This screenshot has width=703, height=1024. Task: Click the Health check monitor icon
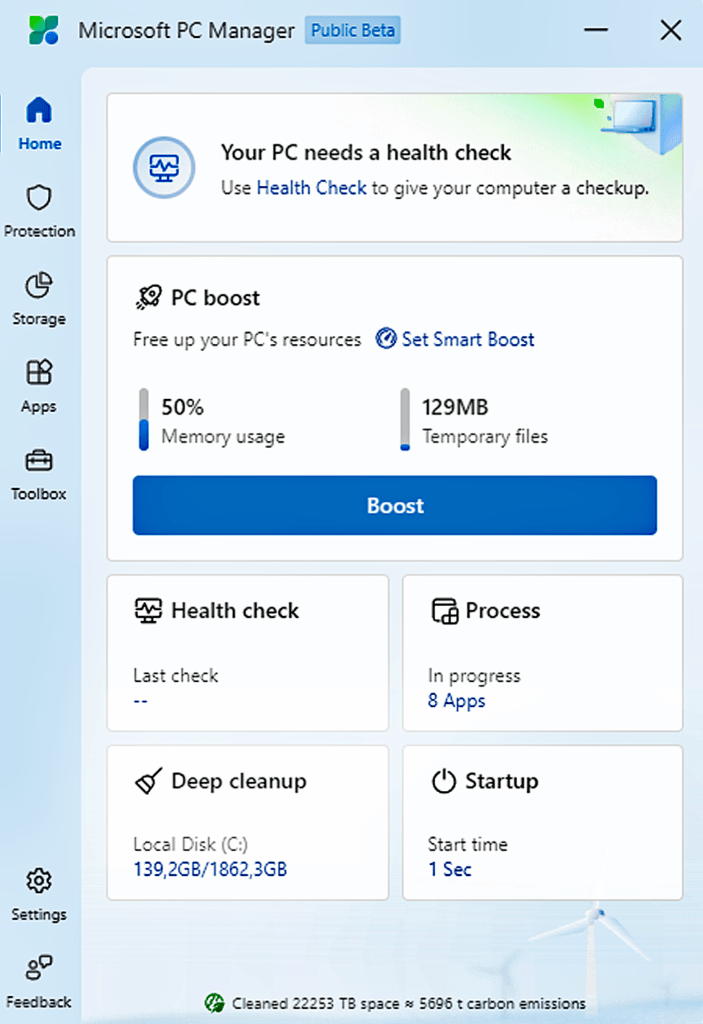pos(148,611)
